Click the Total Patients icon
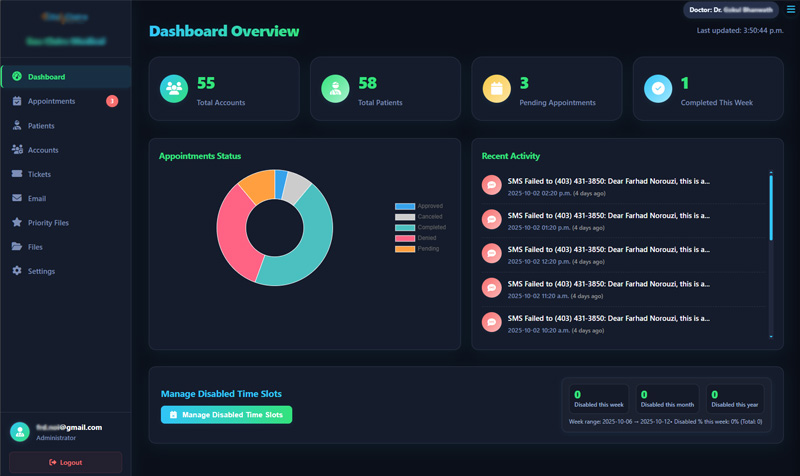 coord(335,89)
